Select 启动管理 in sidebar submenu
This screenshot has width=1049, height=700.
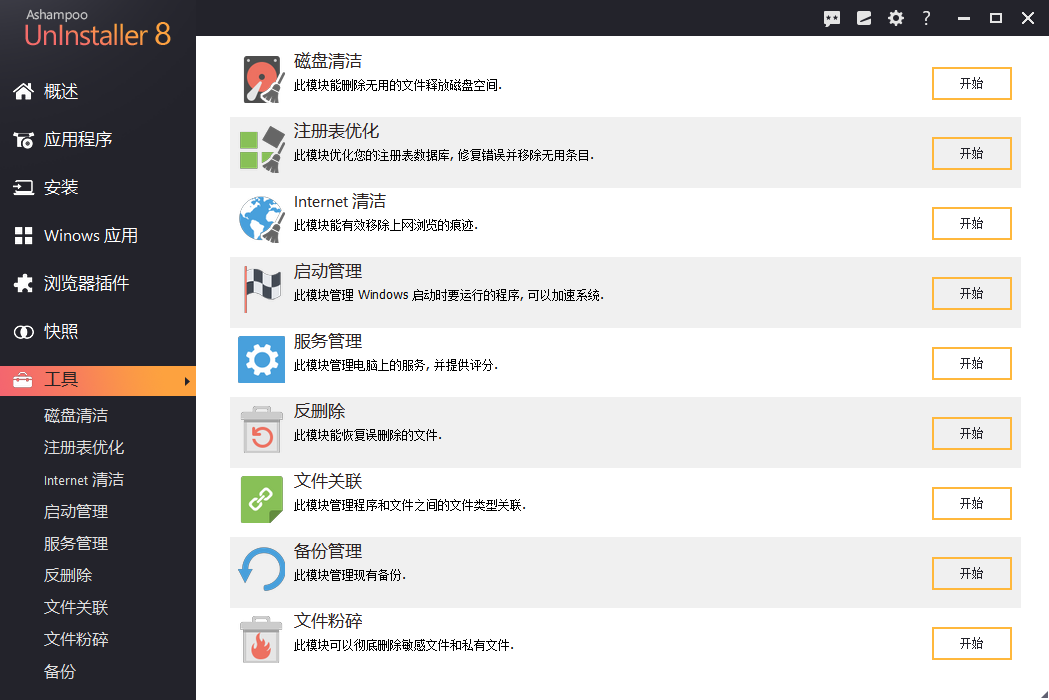[76, 512]
